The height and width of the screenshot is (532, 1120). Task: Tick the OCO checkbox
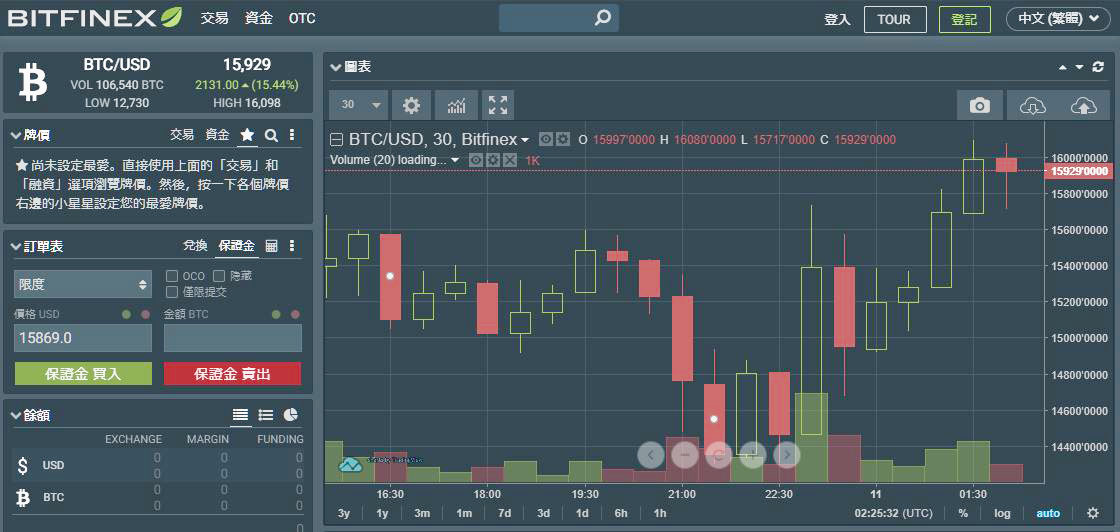[171, 276]
